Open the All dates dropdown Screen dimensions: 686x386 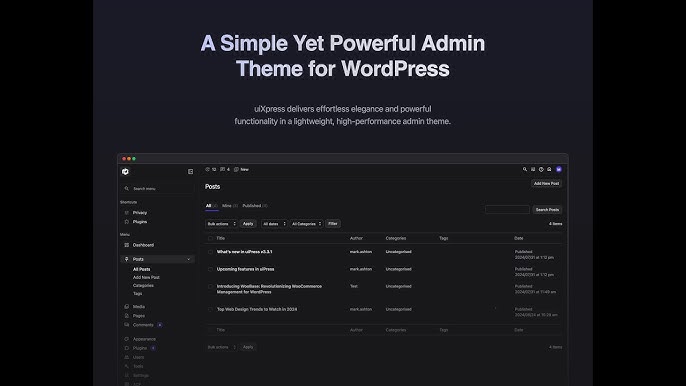pyautogui.click(x=274, y=224)
